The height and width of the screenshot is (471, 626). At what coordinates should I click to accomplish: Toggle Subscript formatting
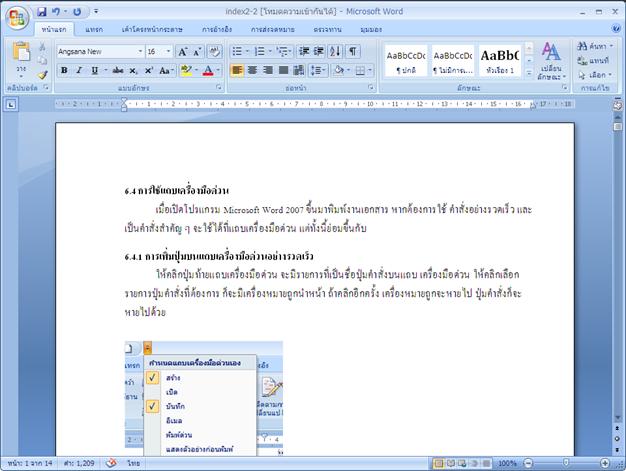click(x=133, y=71)
